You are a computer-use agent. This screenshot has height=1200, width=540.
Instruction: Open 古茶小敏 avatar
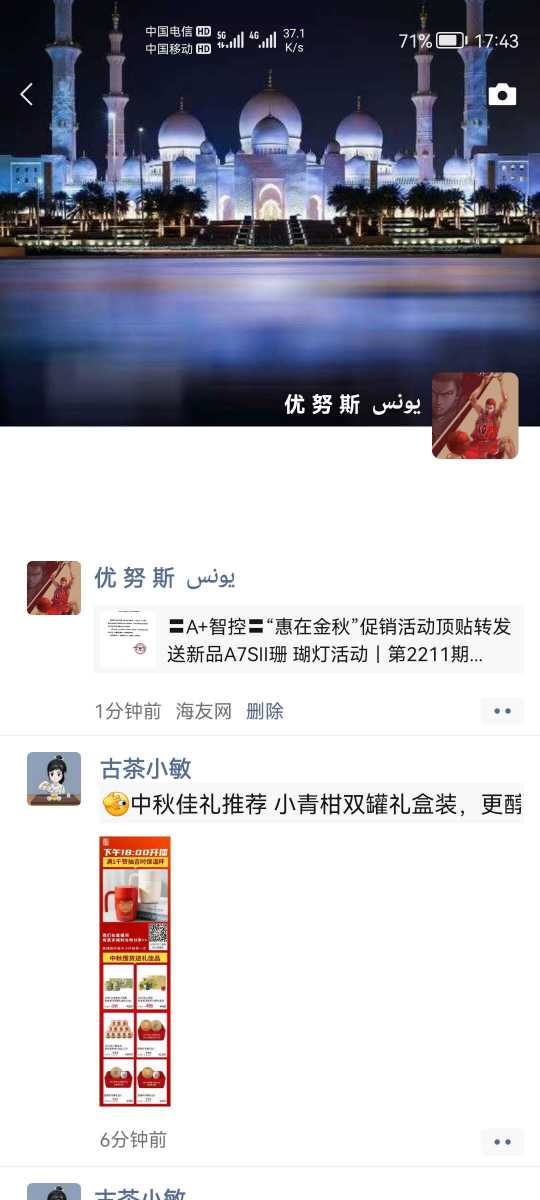(54, 779)
